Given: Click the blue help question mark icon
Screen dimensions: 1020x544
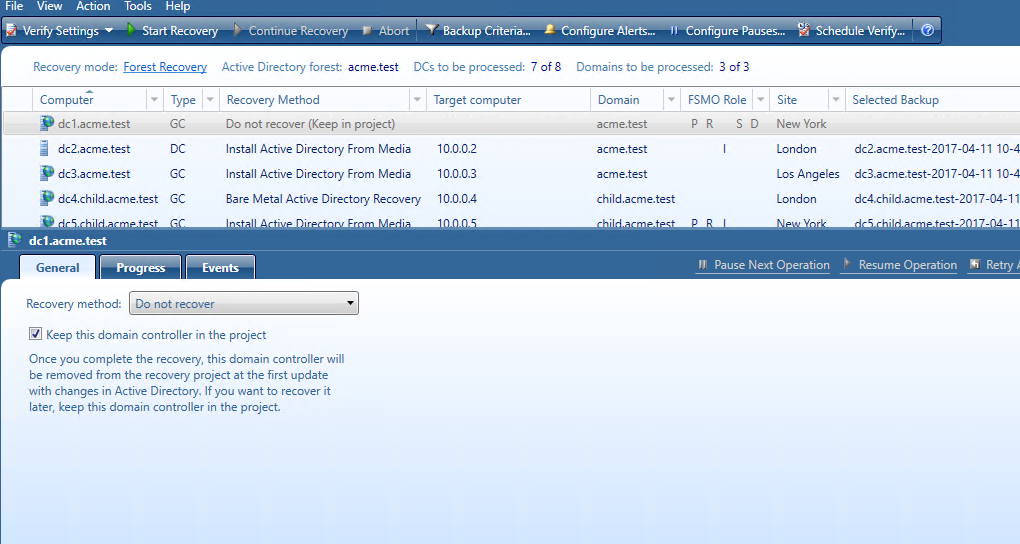Looking at the screenshot, I should coord(928,30).
